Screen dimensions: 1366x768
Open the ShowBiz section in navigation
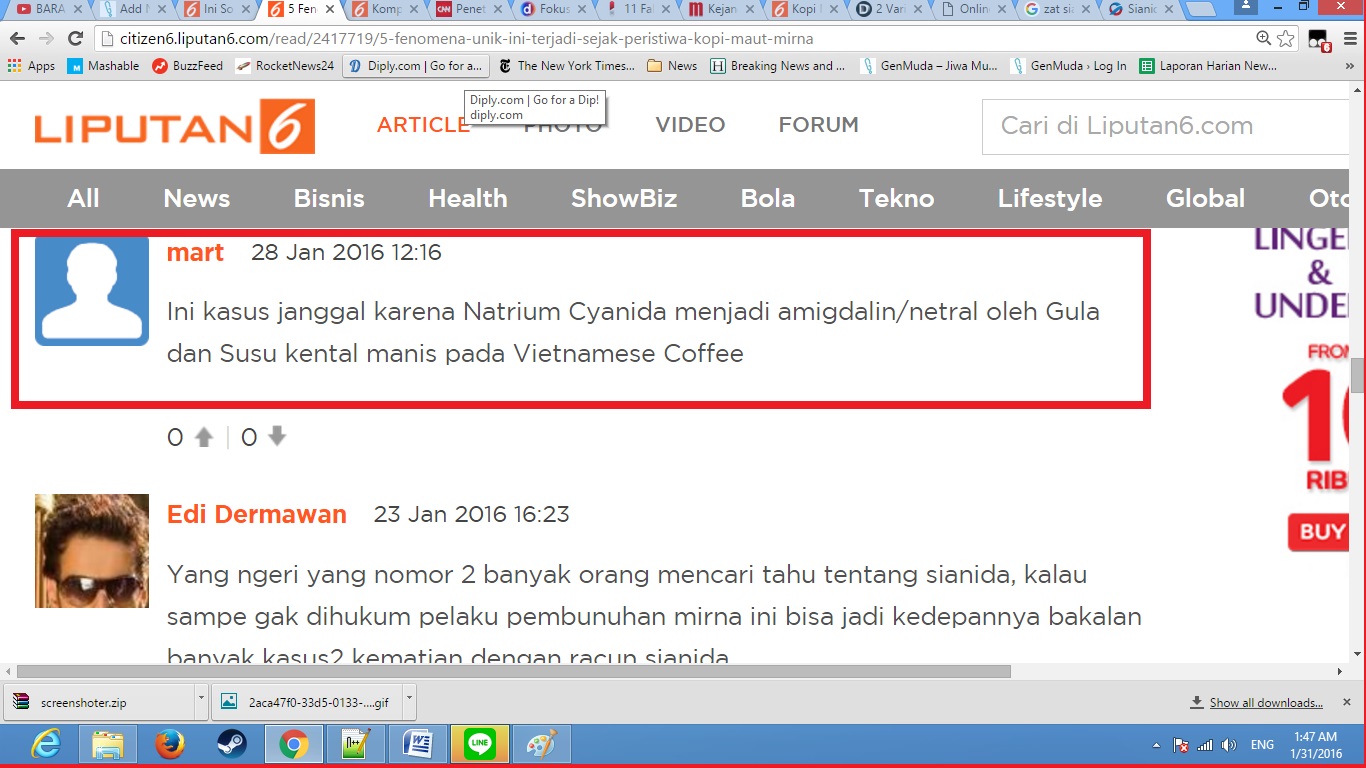624,198
